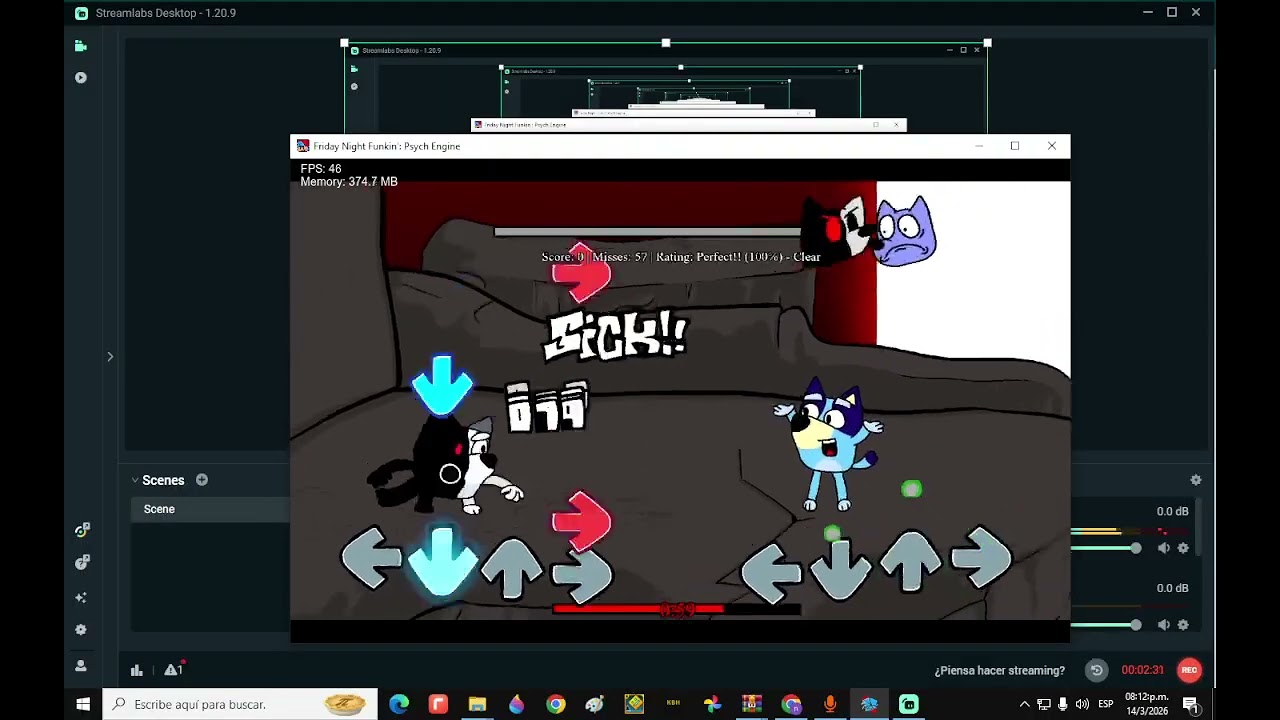Screen dimensions: 1280x720
Task: Switch the ESP keyboard language indicator
Action: click(x=1106, y=704)
